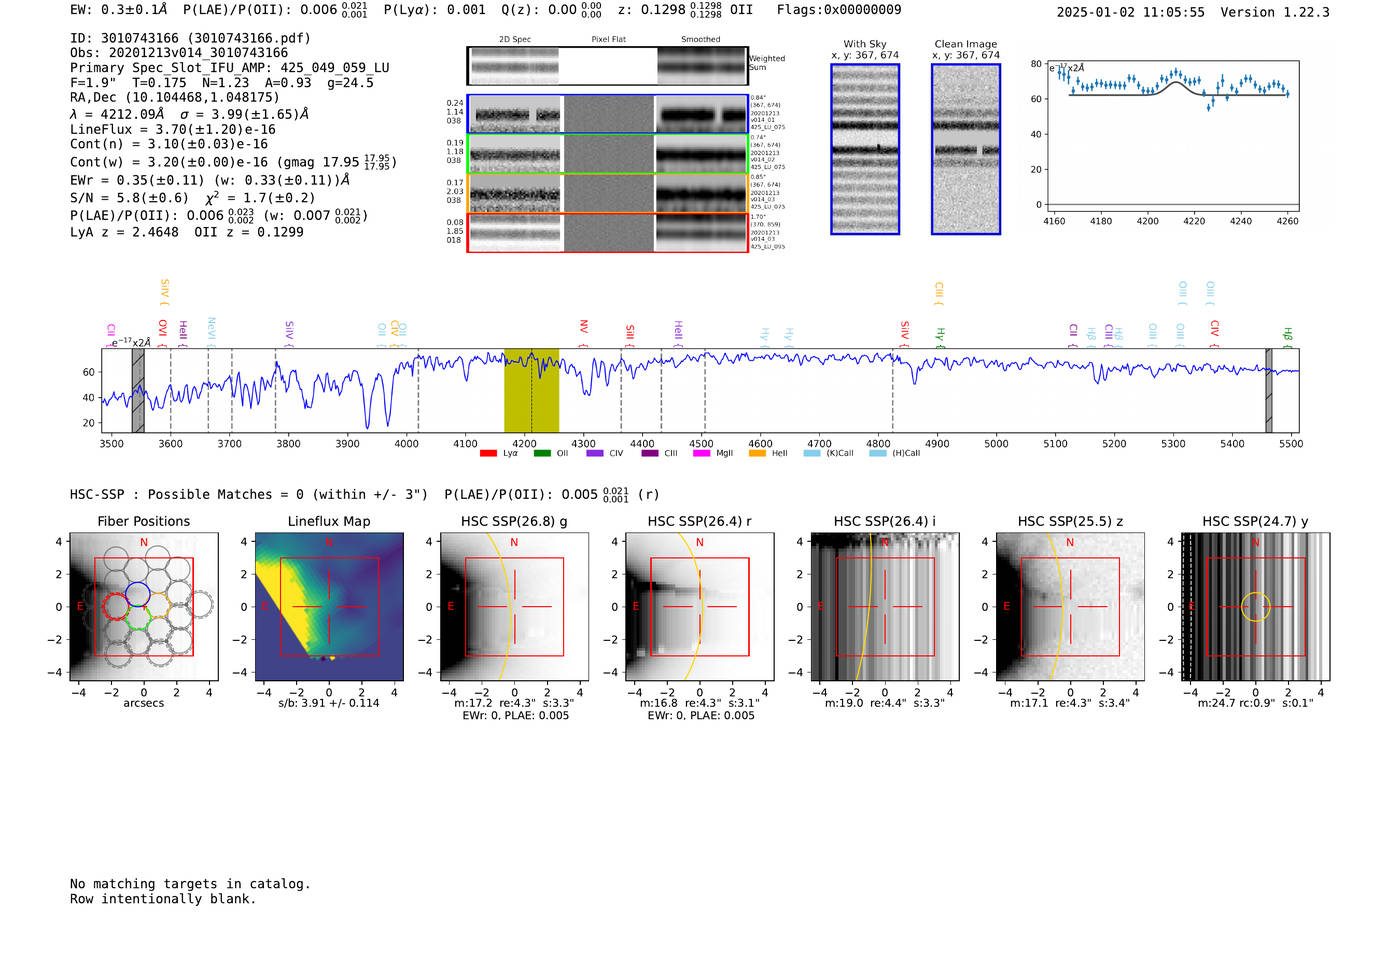Select the Weighted Sum 2D spectrum strip
1400x953 pixels.
pyautogui.click(x=607, y=66)
